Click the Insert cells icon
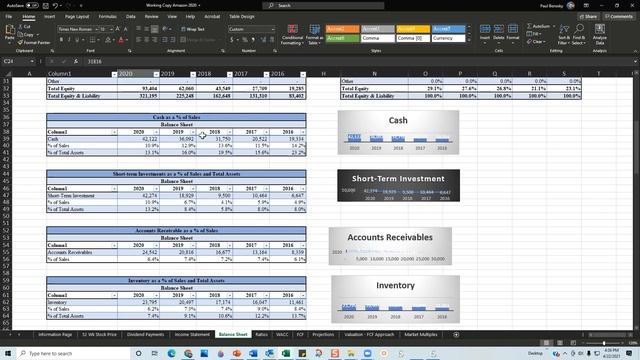The width and height of the screenshot is (640, 360). (x=485, y=29)
